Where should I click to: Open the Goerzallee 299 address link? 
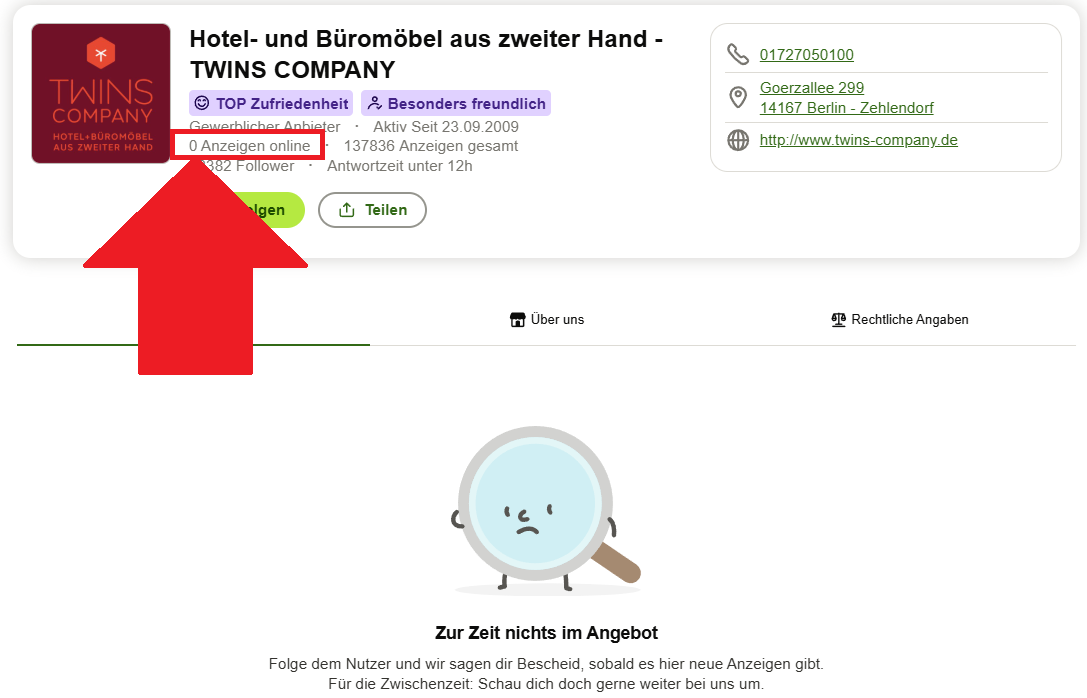click(x=812, y=88)
